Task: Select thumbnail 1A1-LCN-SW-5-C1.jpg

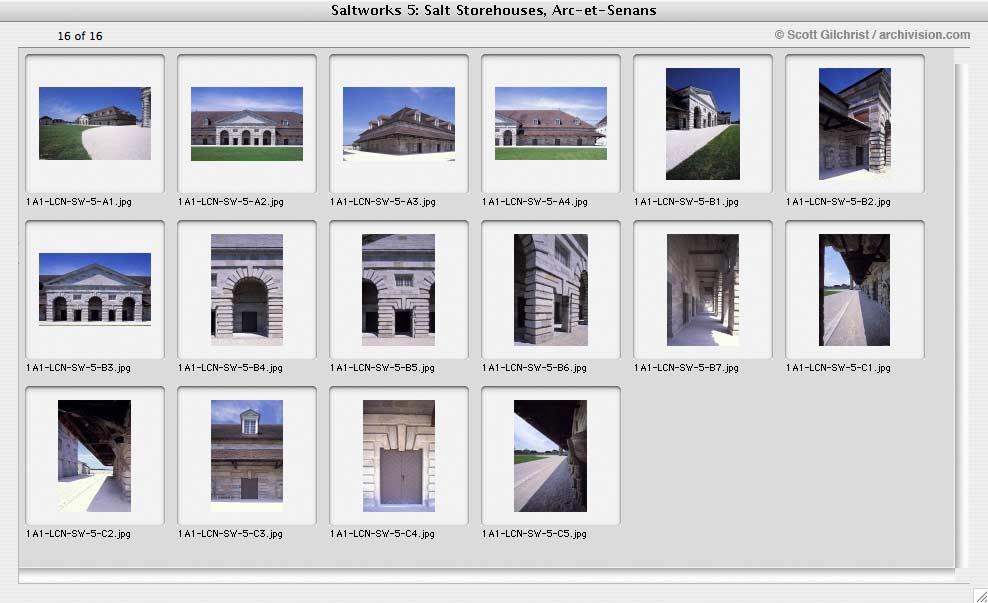Action: pyautogui.click(x=854, y=290)
